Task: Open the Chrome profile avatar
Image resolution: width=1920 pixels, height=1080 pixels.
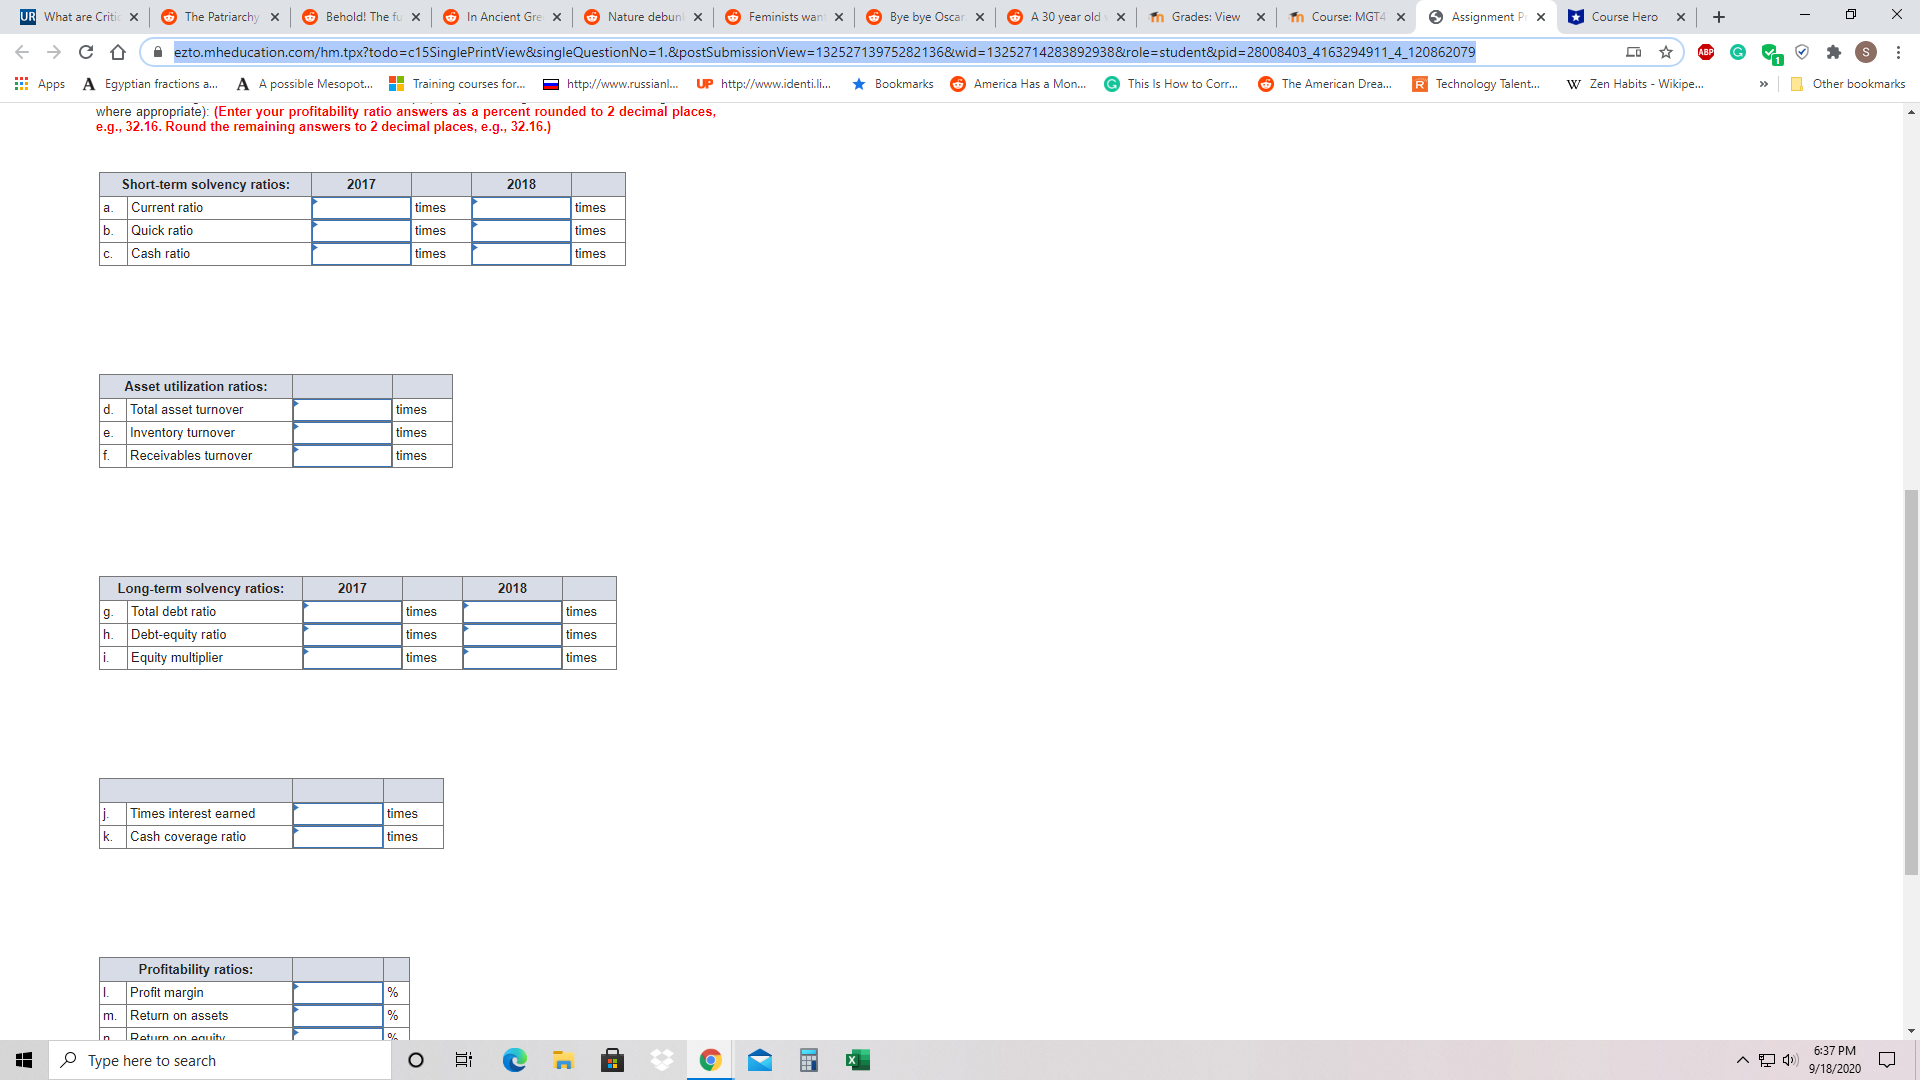Action: point(1866,52)
